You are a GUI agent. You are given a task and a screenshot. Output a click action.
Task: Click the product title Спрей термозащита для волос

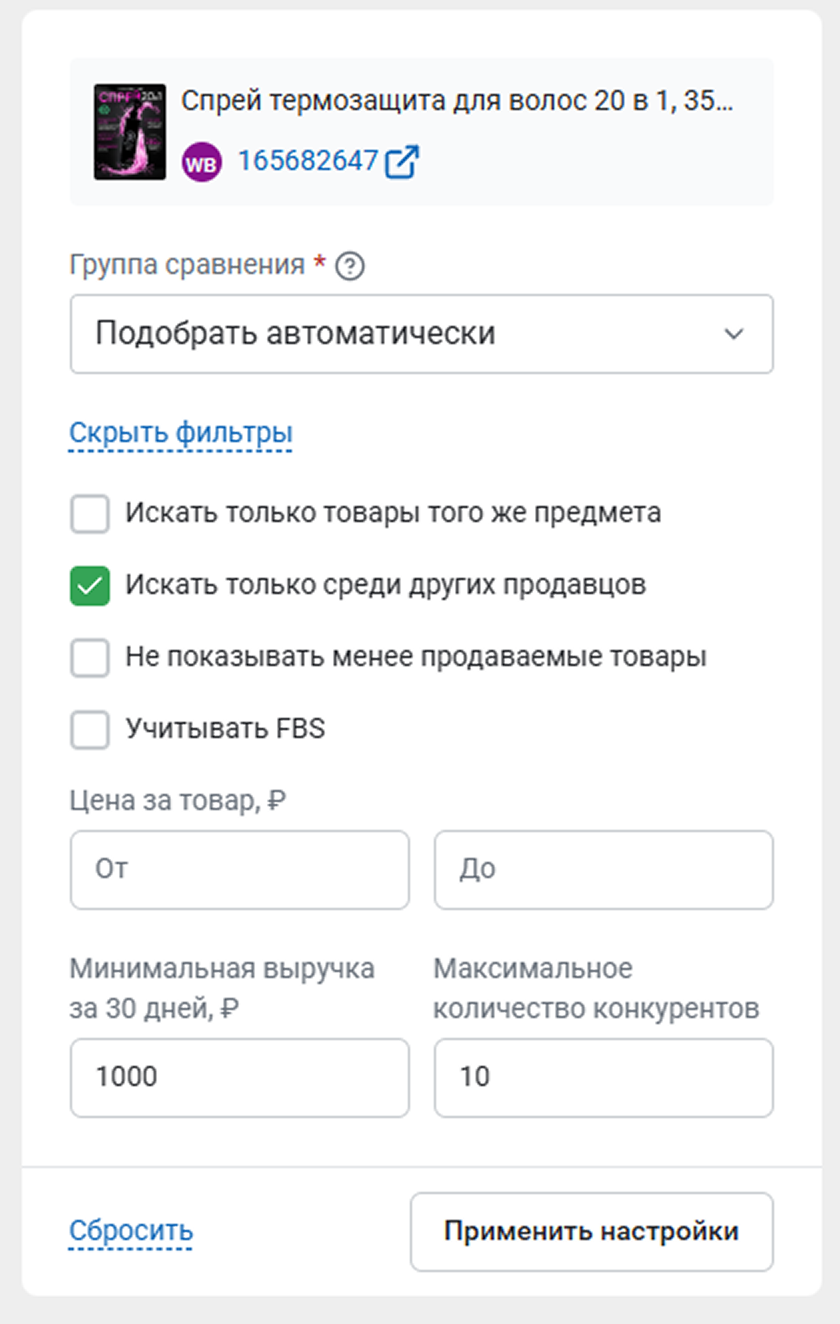(x=456, y=102)
